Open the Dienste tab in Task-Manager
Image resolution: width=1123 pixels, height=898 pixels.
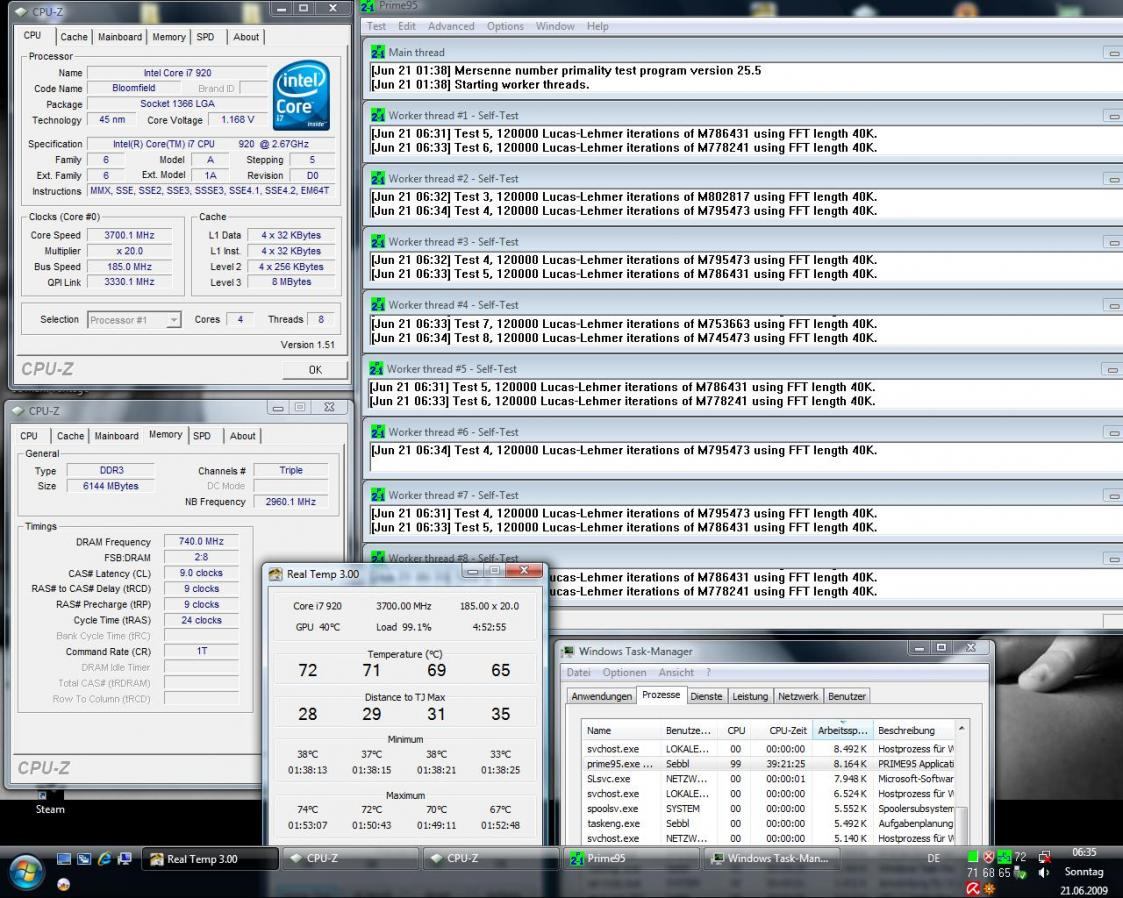tap(706, 696)
